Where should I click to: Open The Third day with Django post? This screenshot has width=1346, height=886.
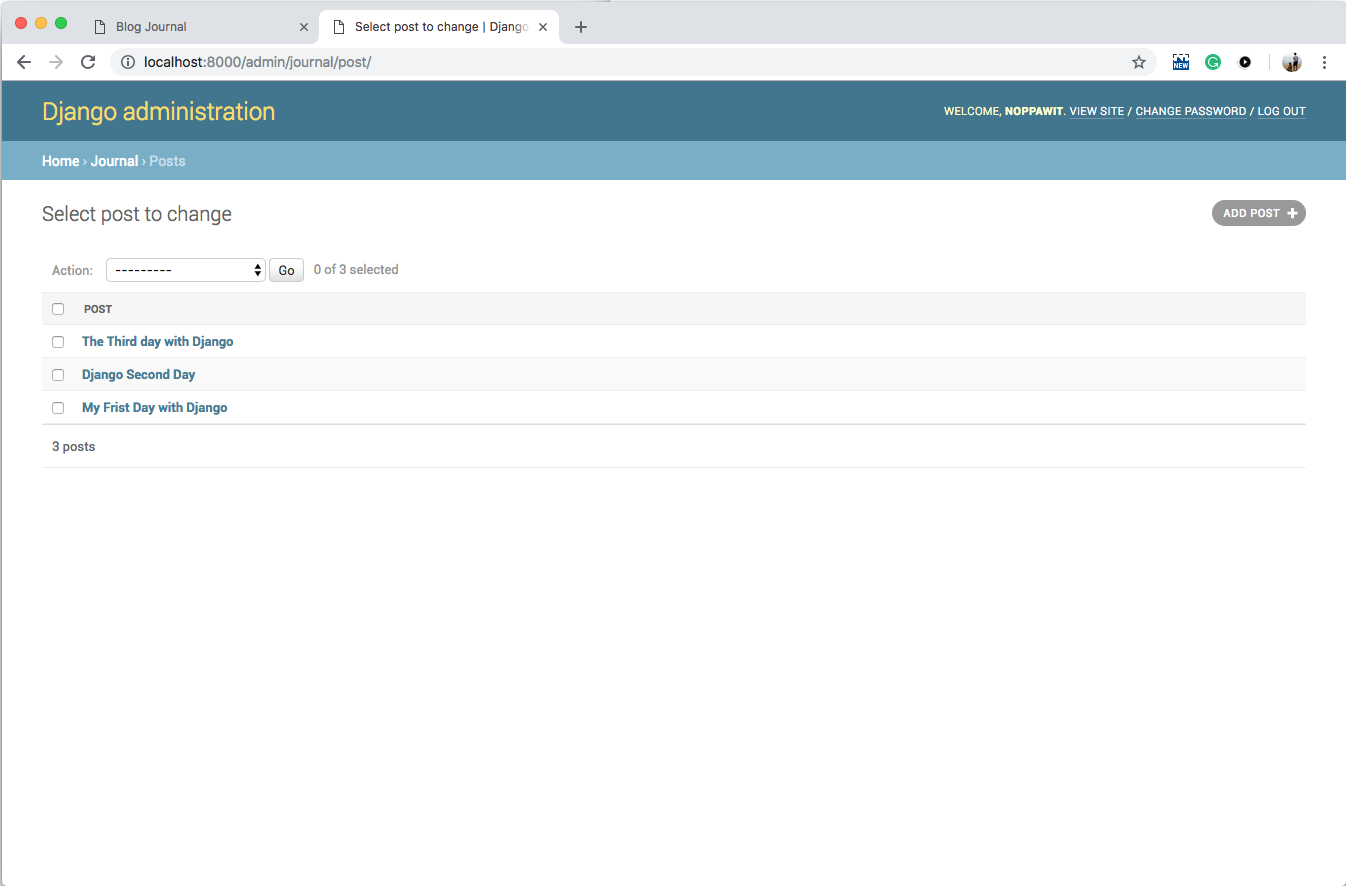(158, 342)
